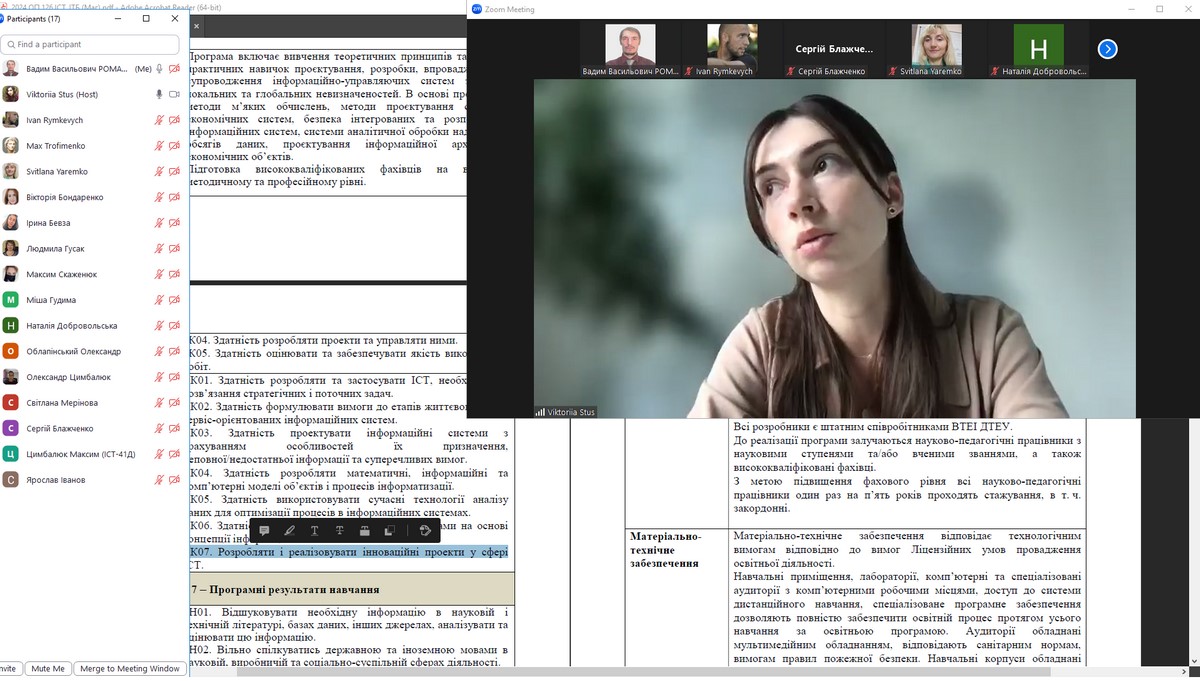Screen dimensions: 1200x681
Task: Click the redact text tool icon
Action: point(365,531)
